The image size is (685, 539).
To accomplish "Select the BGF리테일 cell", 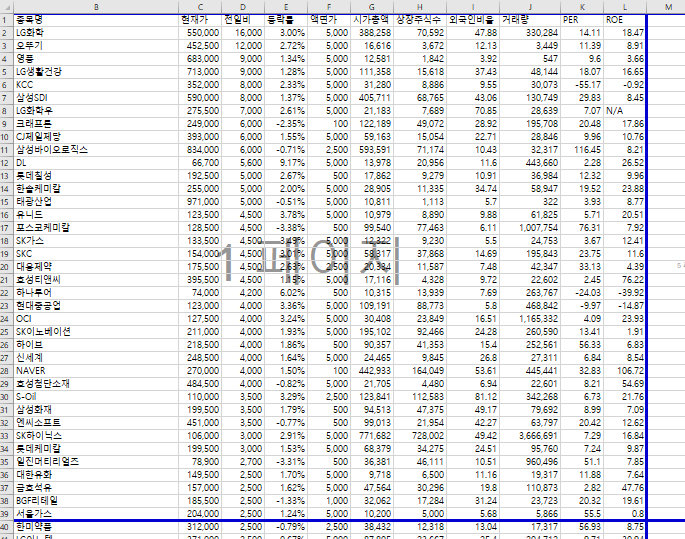I will pyautogui.click(x=96, y=501).
